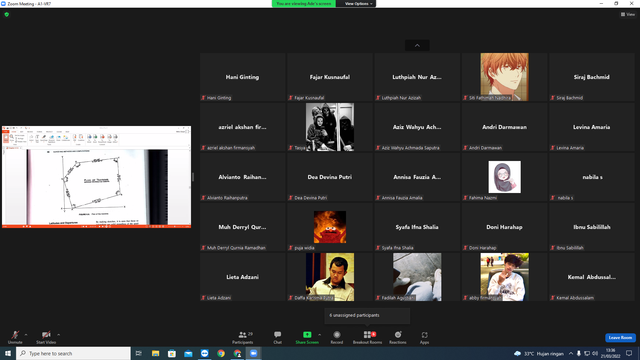Click muted mic icon beside Siraj Bachmid label
This screenshot has width=640, height=360.
pyautogui.click(x=553, y=98)
